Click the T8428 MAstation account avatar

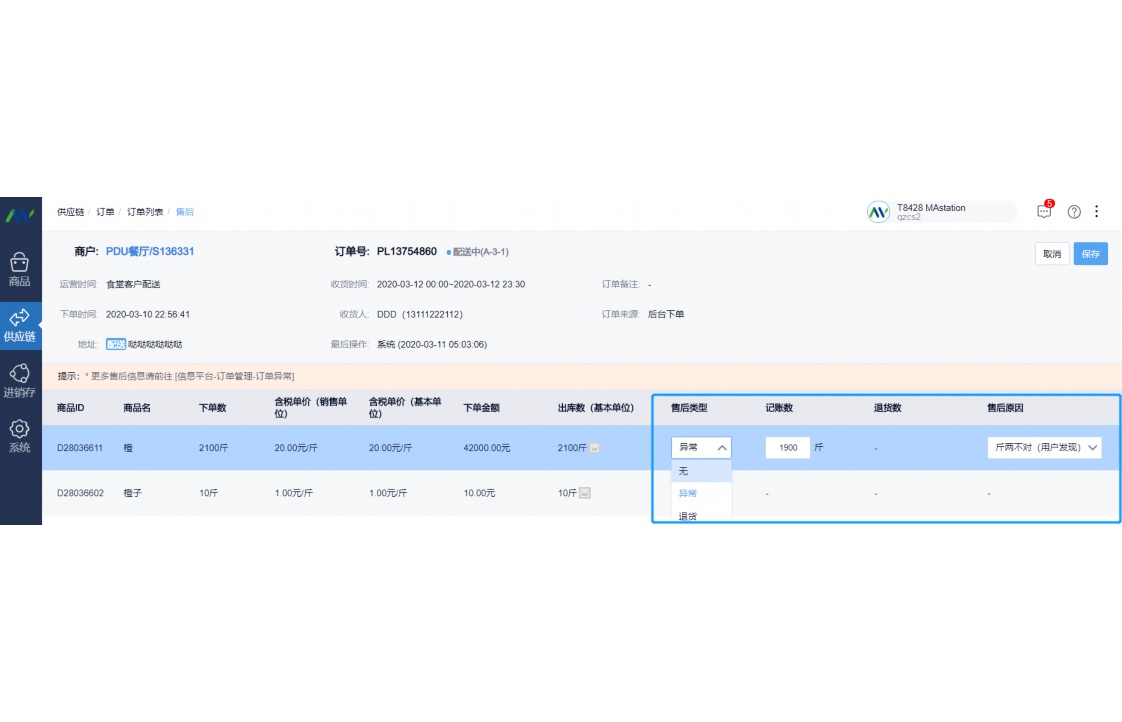click(x=878, y=212)
